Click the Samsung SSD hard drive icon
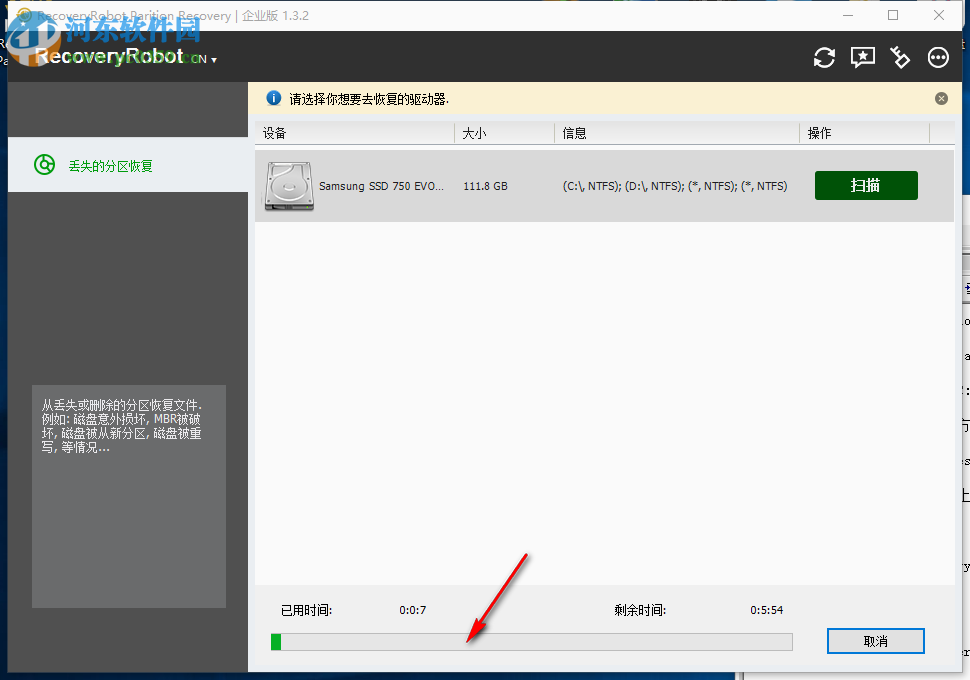Image resolution: width=970 pixels, height=680 pixels. (x=288, y=186)
